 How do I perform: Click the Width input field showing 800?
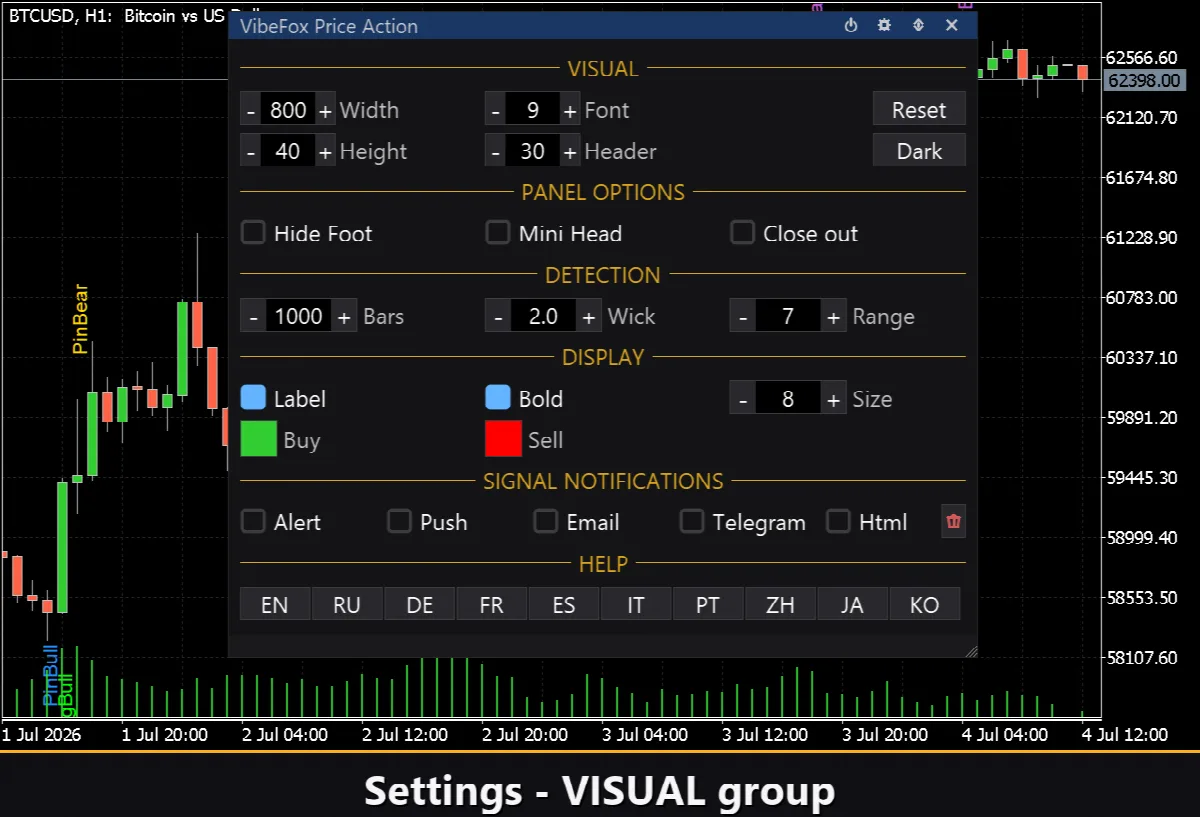pos(288,110)
